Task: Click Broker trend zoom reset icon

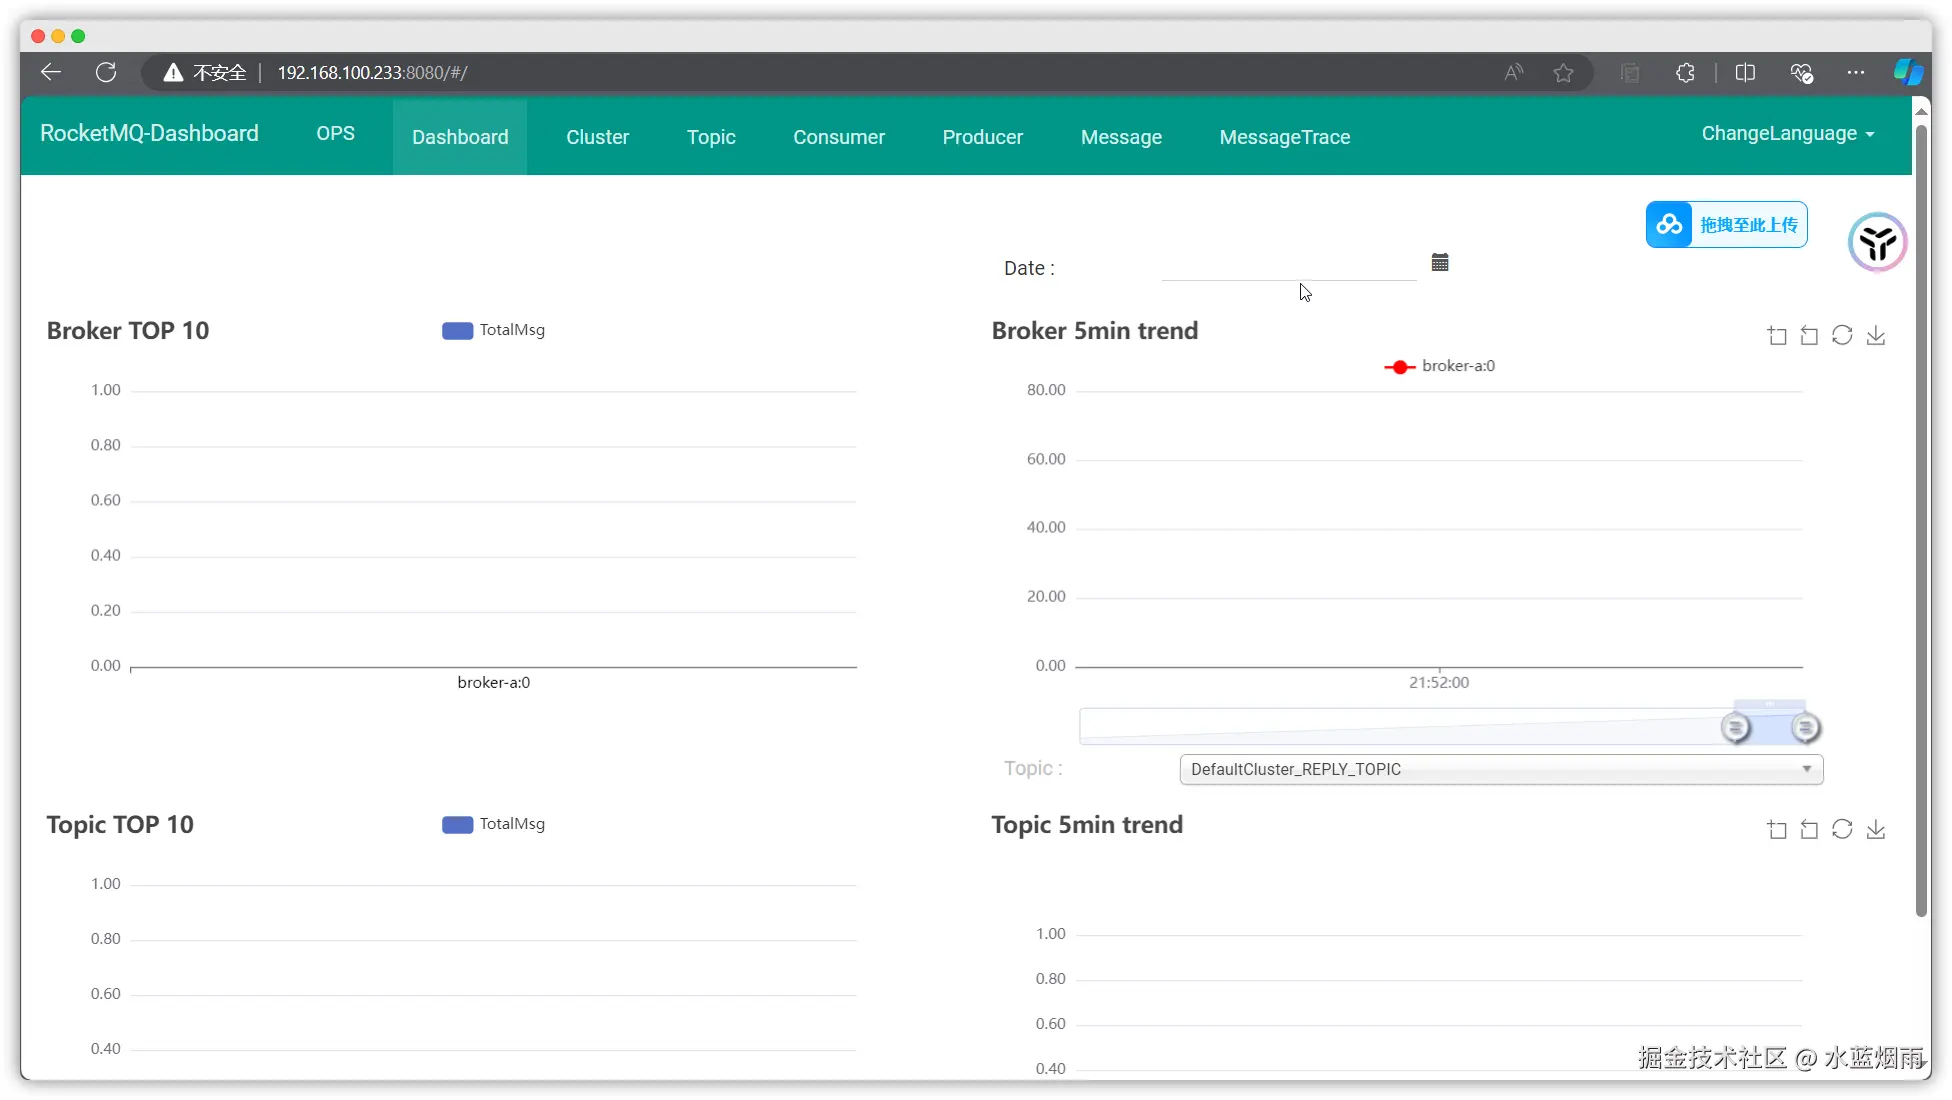Action: pyautogui.click(x=1809, y=336)
